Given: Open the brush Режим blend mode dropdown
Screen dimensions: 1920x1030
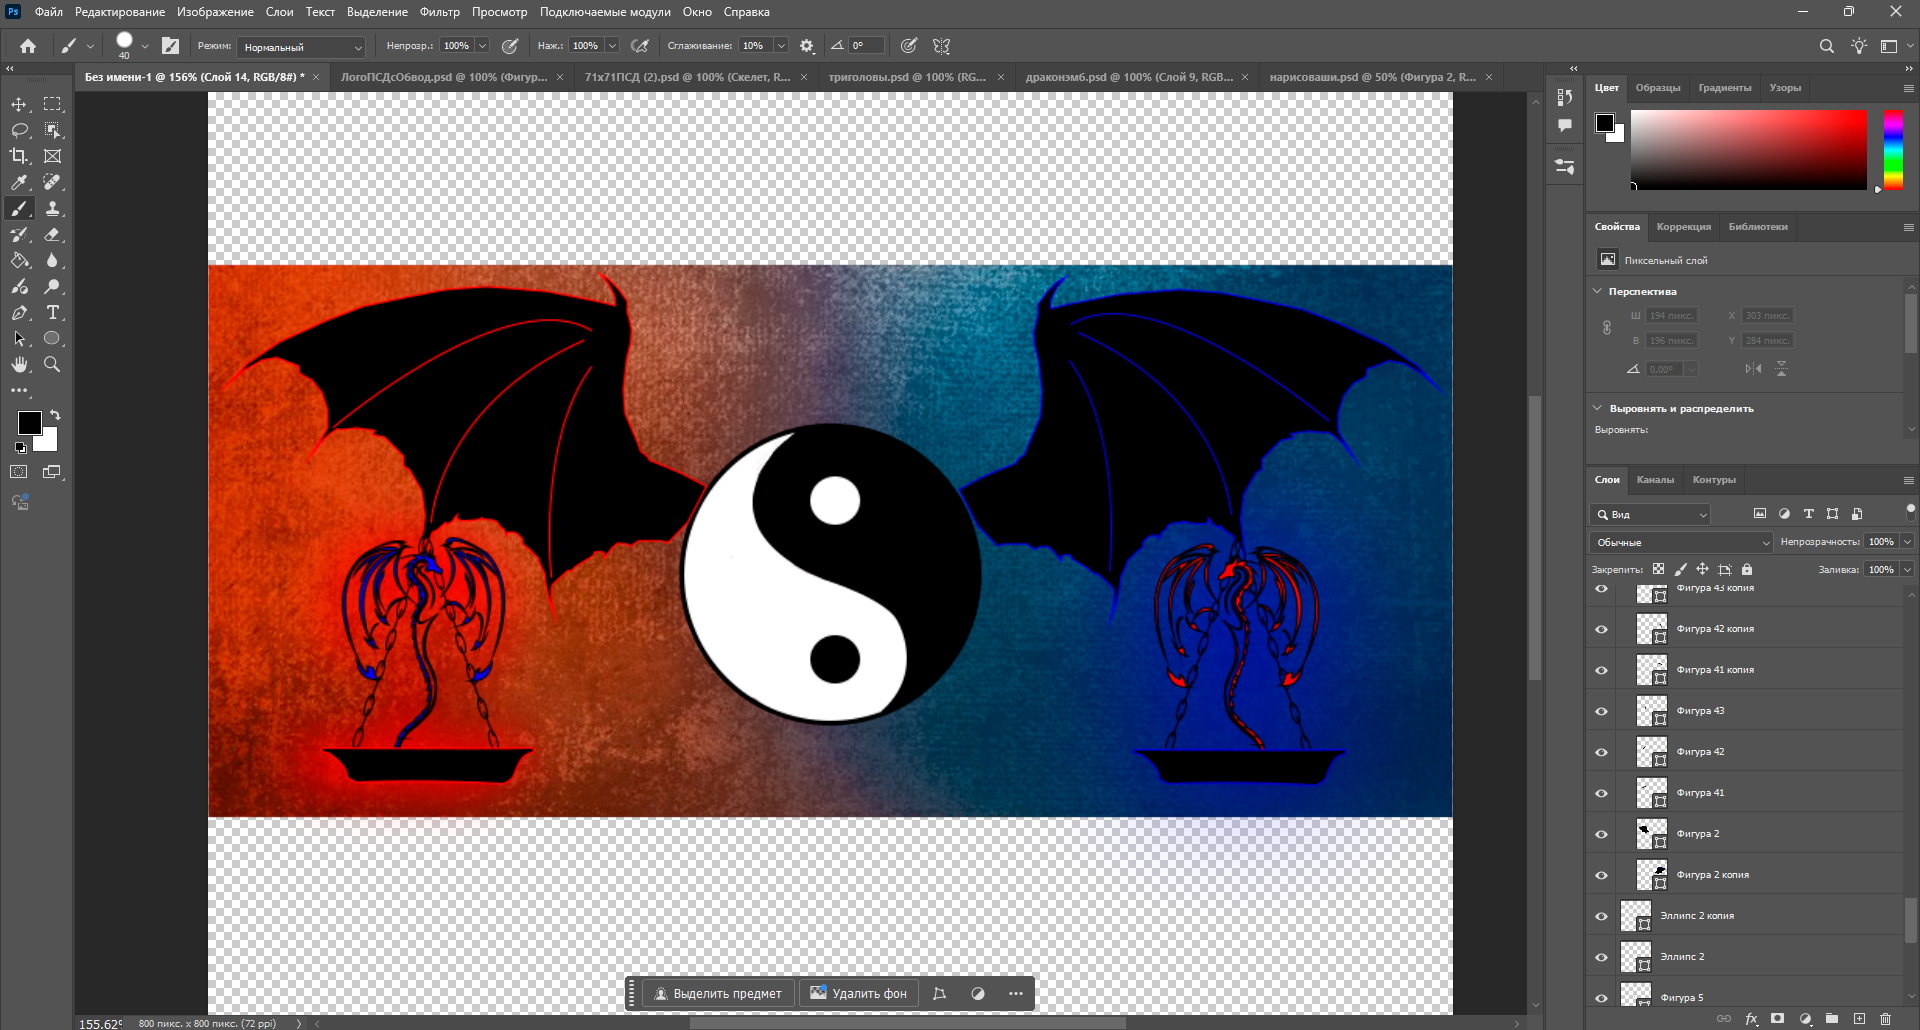Looking at the screenshot, I should click(302, 47).
